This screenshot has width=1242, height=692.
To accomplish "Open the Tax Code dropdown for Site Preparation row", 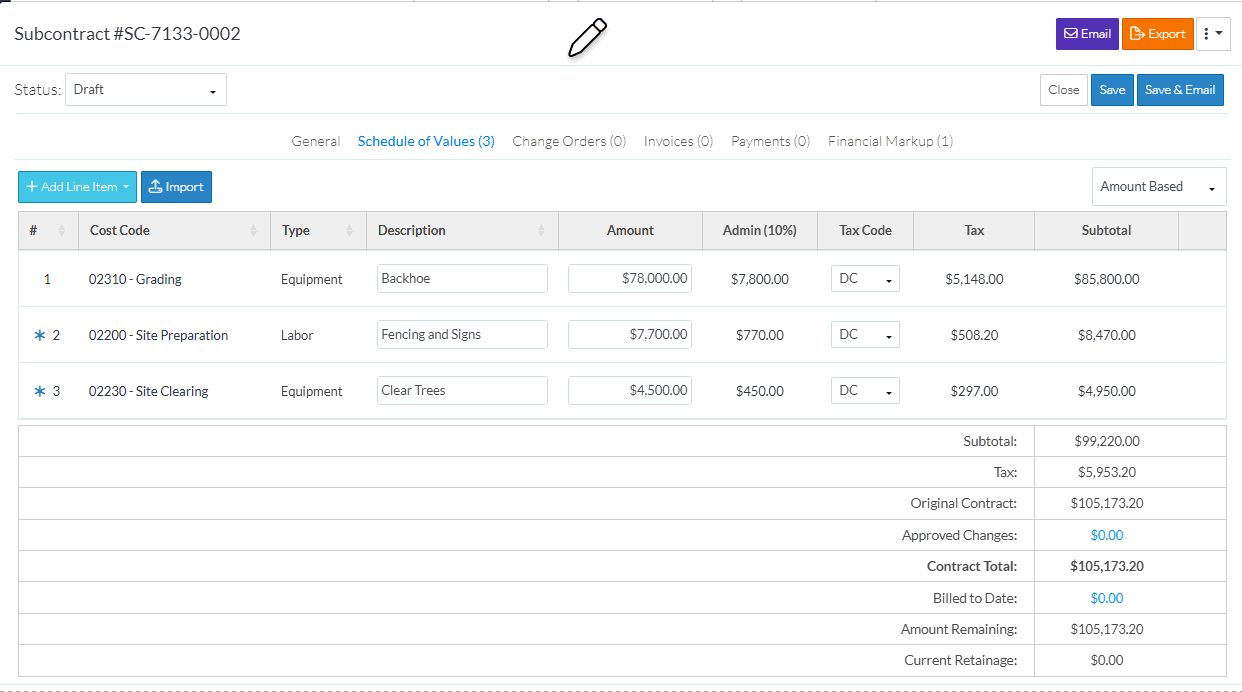I will [865, 334].
